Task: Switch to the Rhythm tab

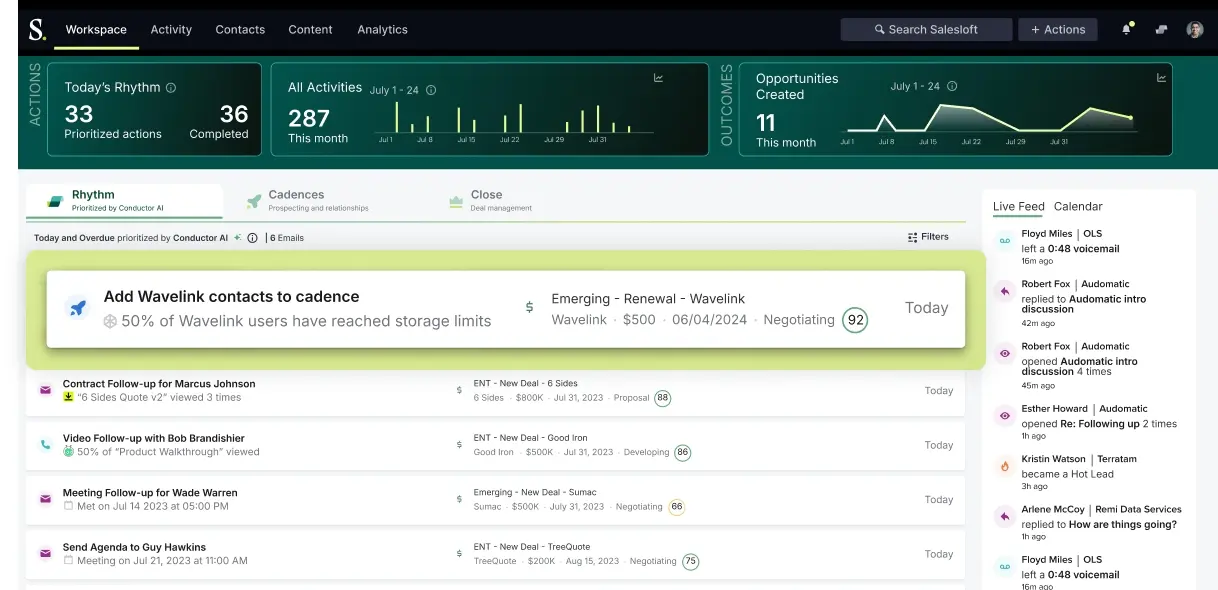Action: (x=124, y=201)
